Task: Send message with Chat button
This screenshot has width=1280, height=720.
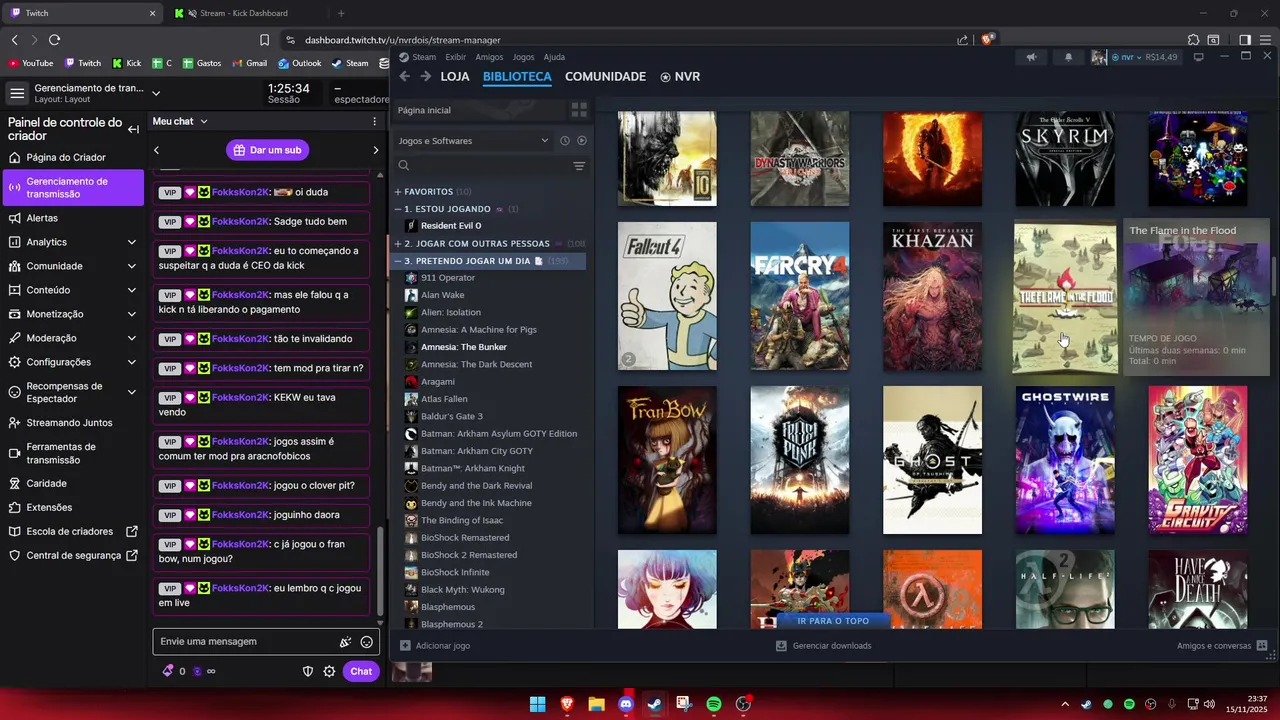Action: 361,672
